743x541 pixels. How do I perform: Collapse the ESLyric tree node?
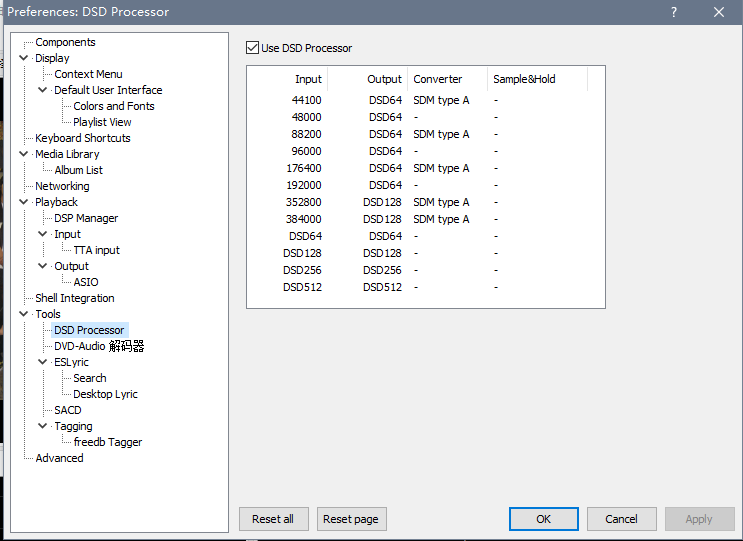[x=43, y=362]
